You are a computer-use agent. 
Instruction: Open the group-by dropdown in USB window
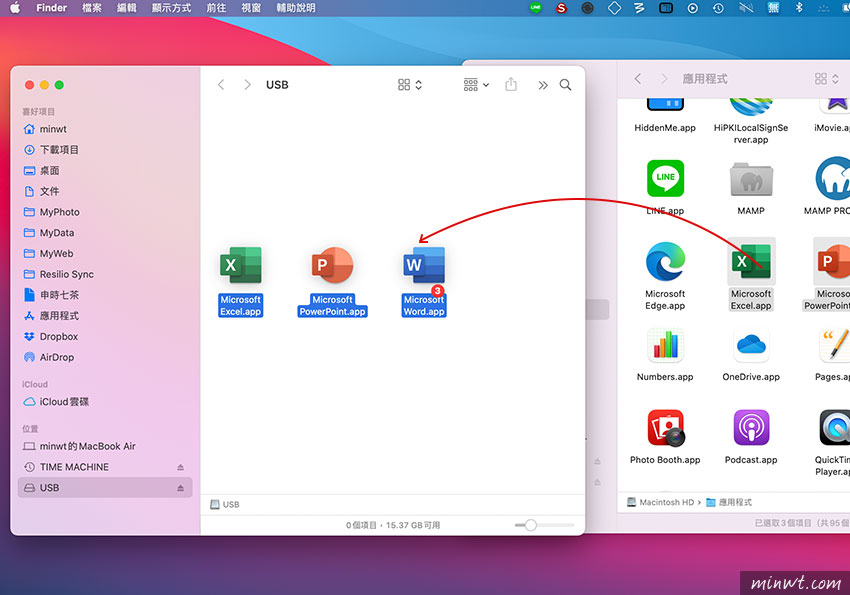click(476, 85)
